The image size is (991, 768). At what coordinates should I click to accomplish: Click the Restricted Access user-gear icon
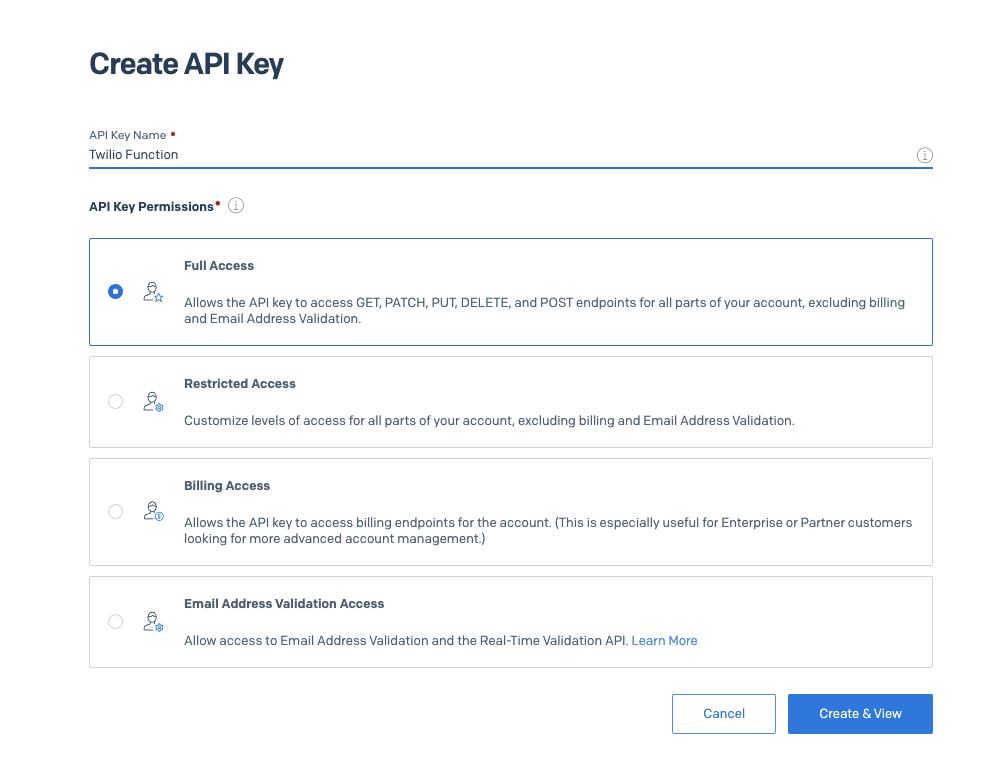point(153,402)
